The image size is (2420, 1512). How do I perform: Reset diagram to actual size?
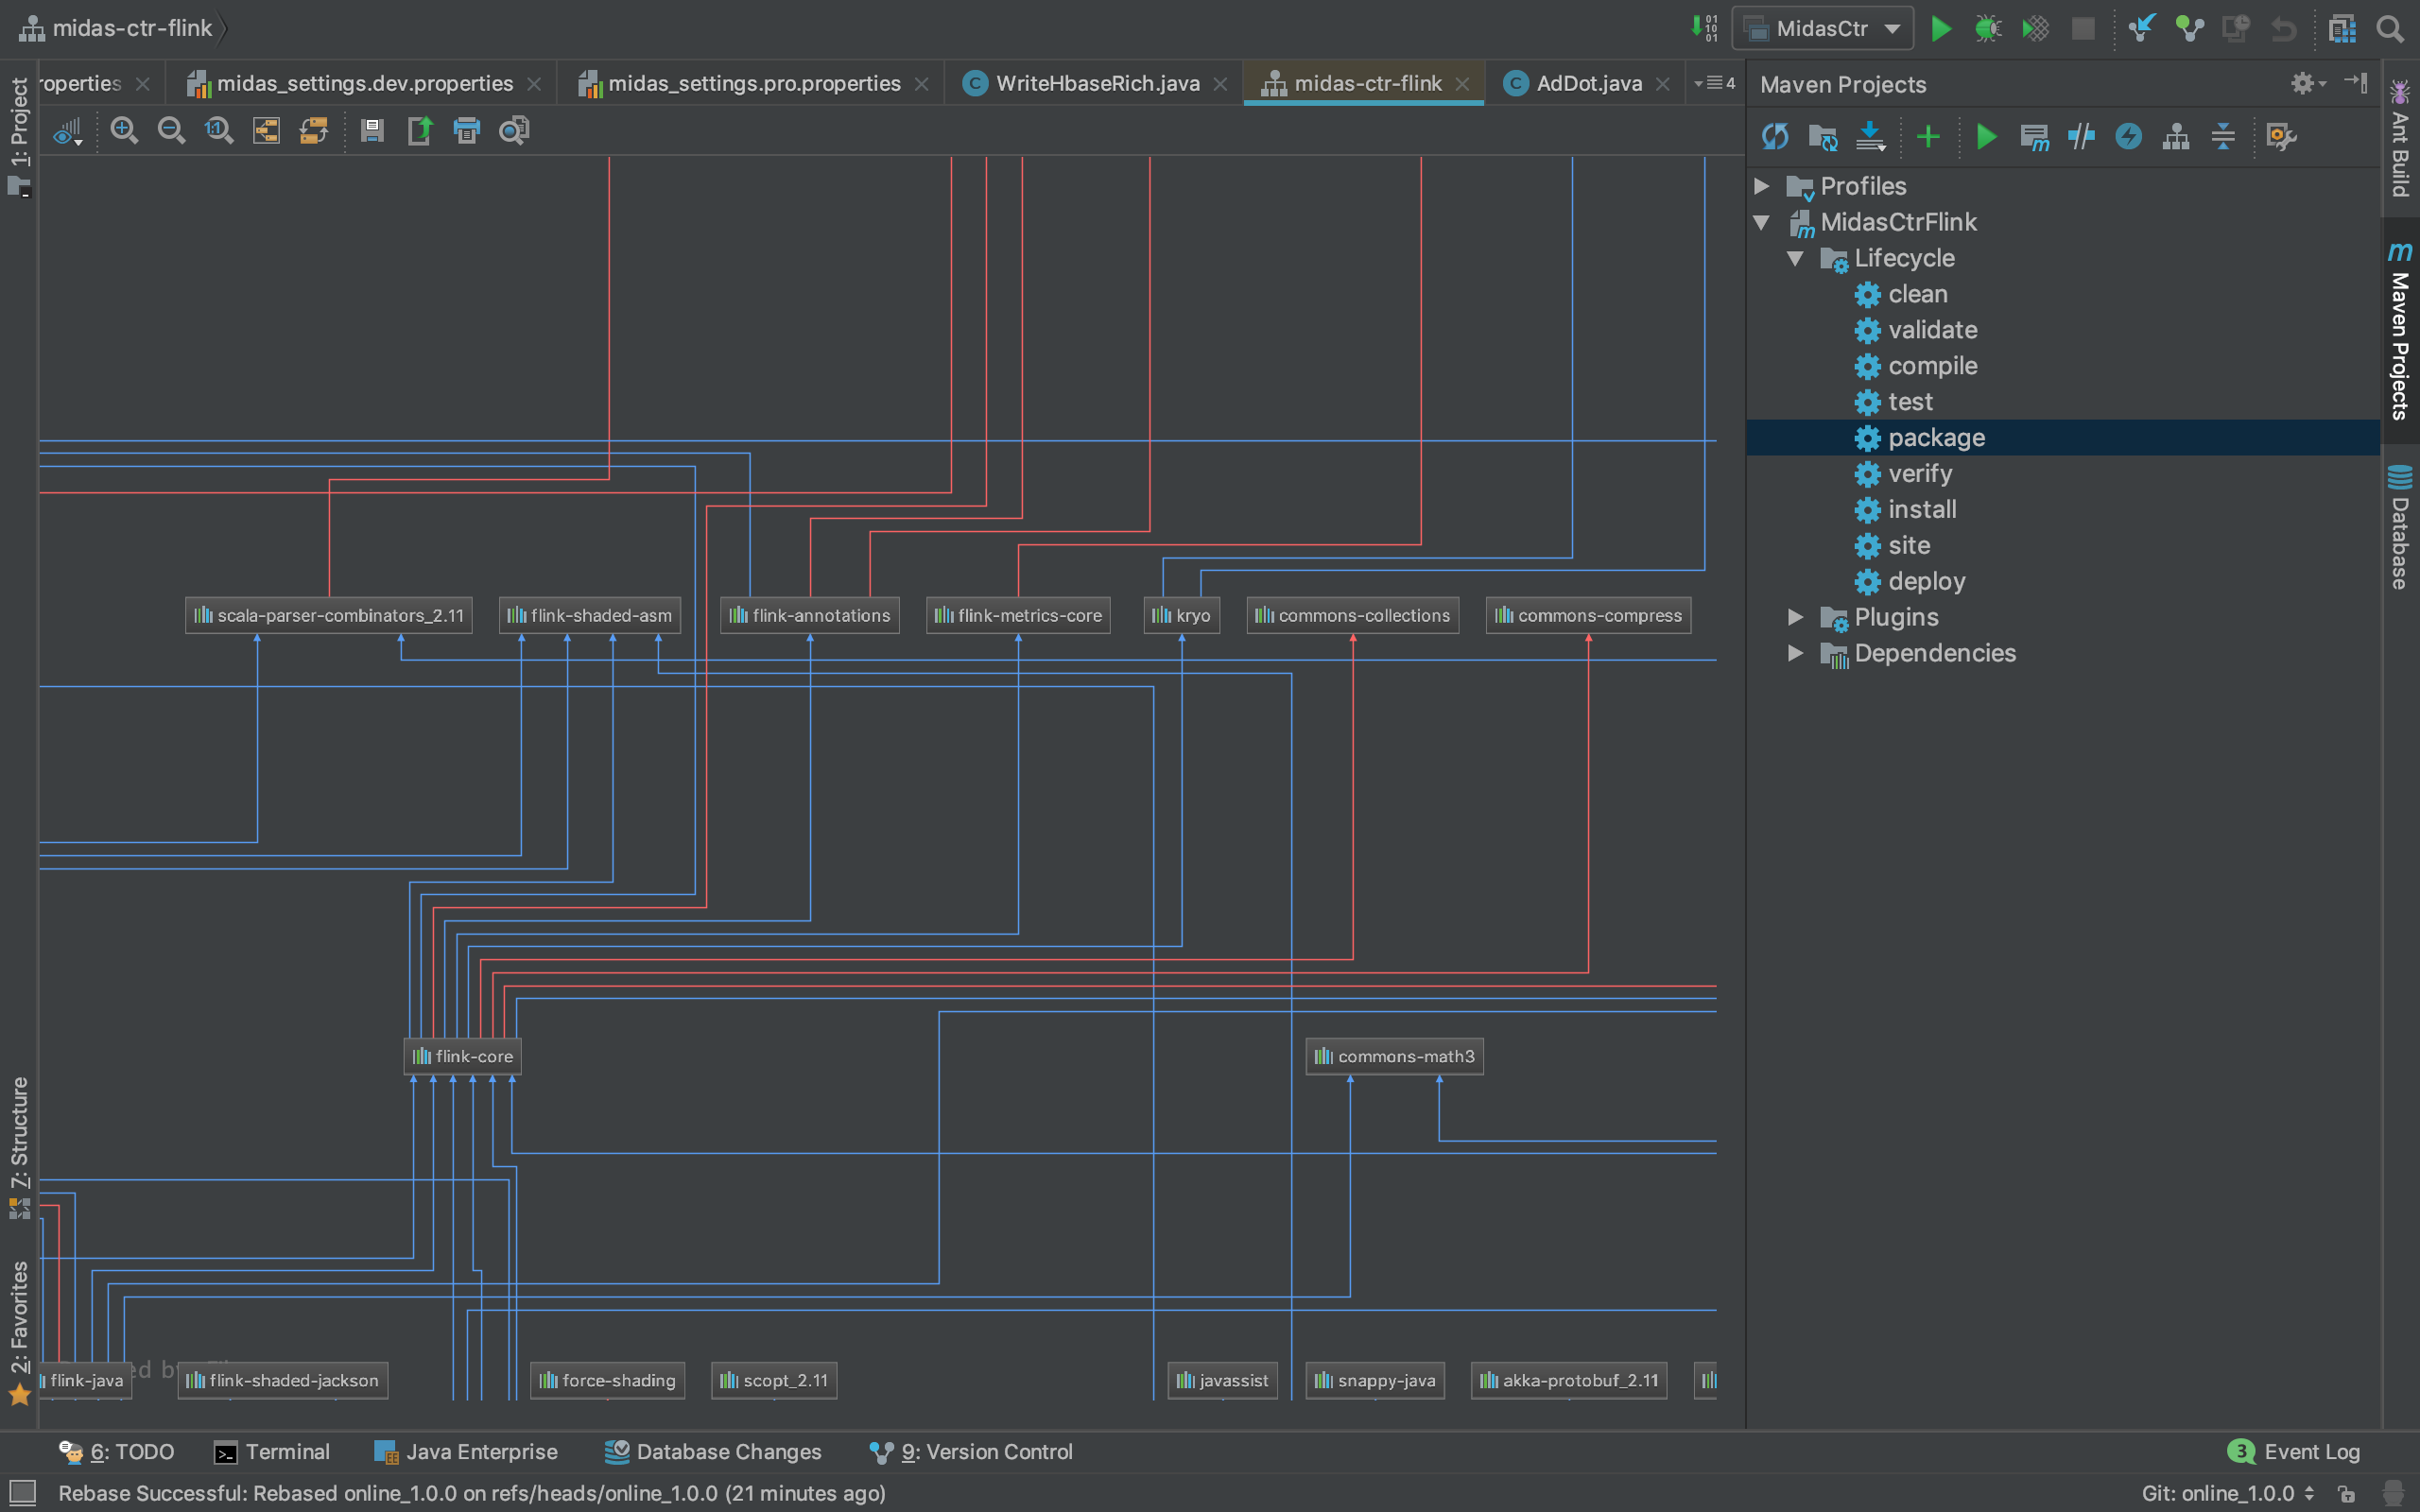[219, 130]
